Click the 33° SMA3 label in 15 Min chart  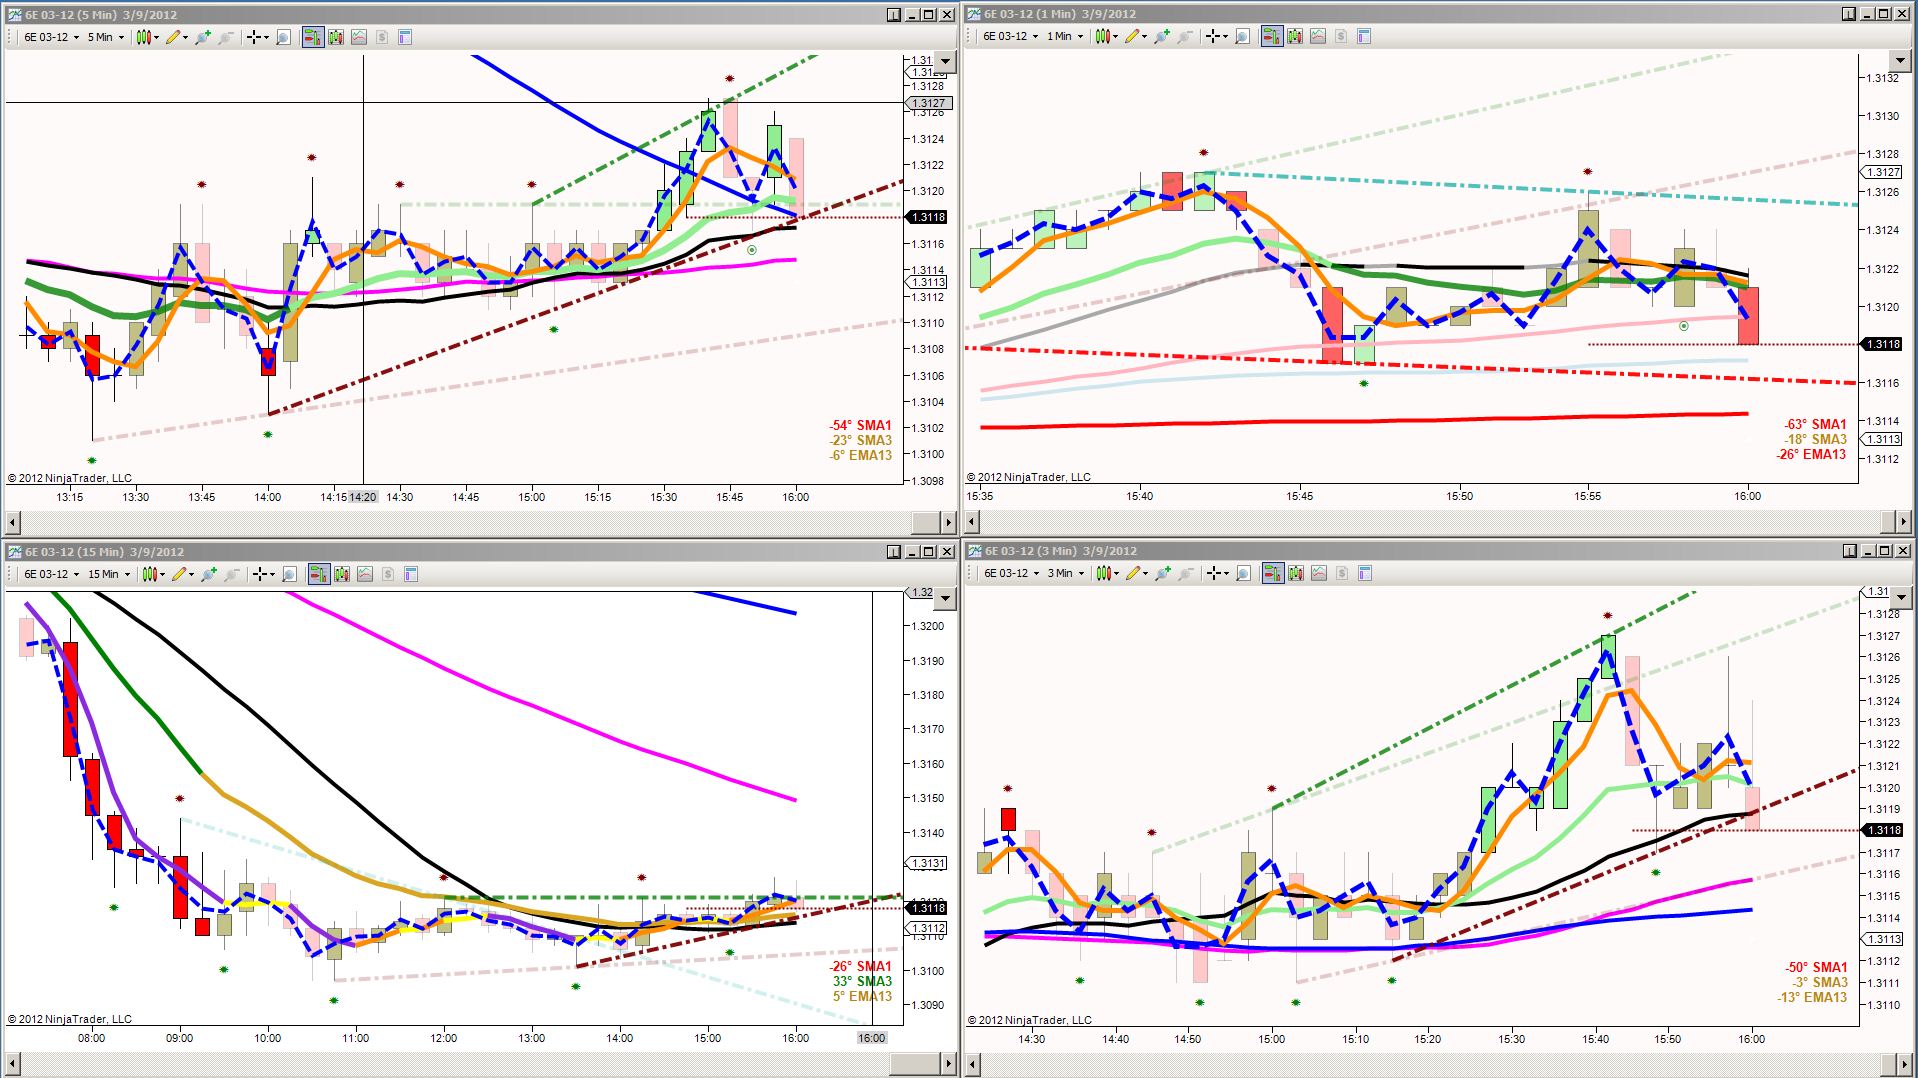click(862, 981)
